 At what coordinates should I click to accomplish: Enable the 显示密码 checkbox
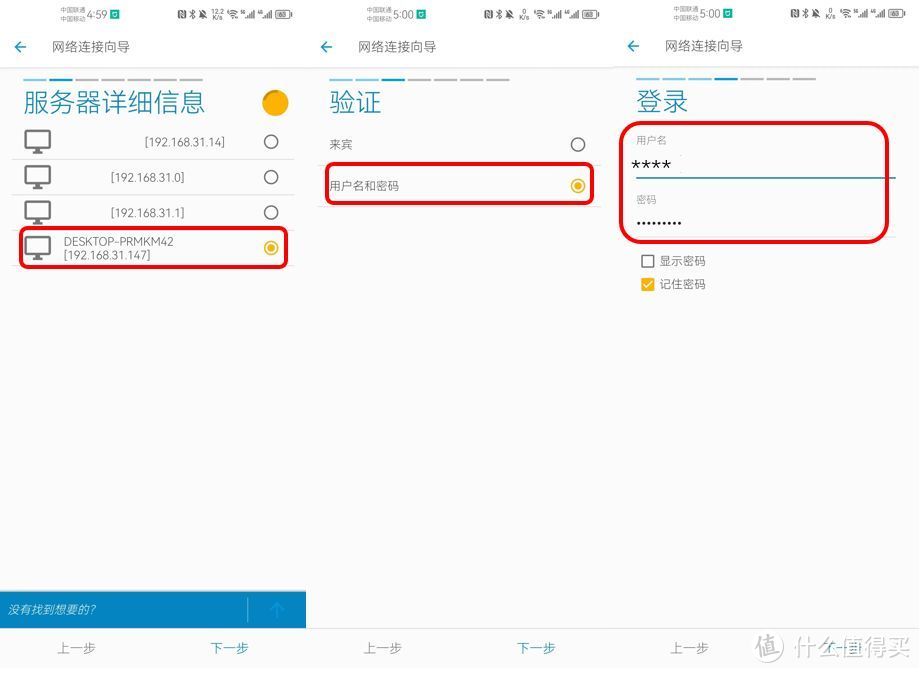click(649, 260)
